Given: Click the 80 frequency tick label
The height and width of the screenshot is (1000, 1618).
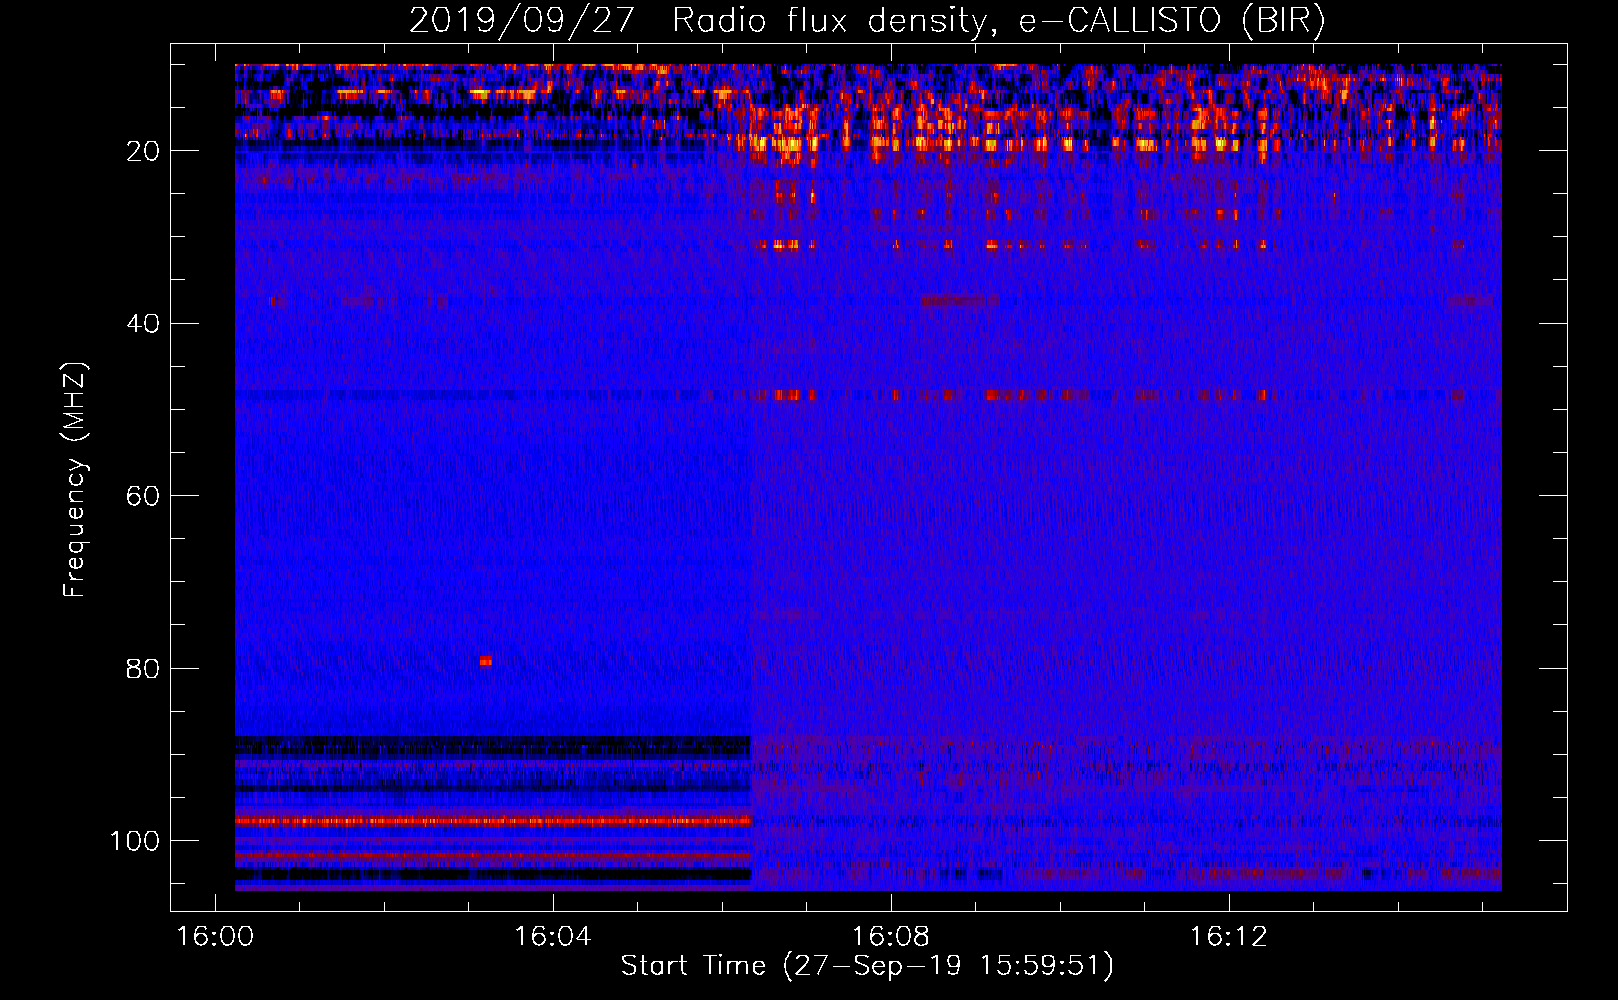Looking at the screenshot, I should pos(143,669).
